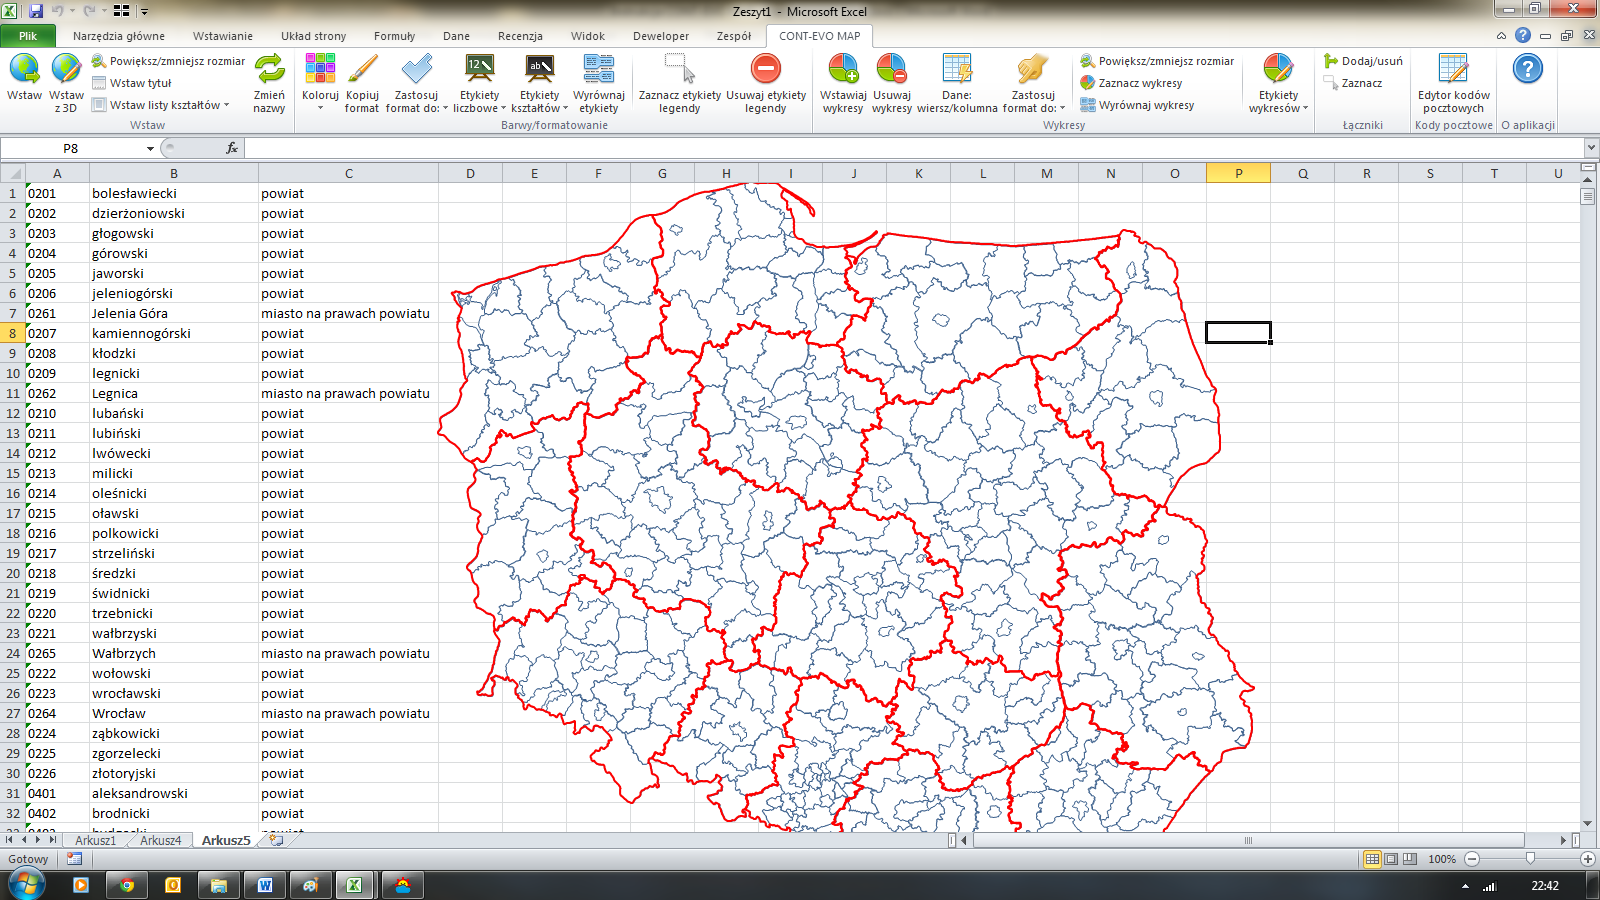The height and width of the screenshot is (900, 1600).
Task: Select sheet tab Arkusz4
Action: [x=161, y=840]
